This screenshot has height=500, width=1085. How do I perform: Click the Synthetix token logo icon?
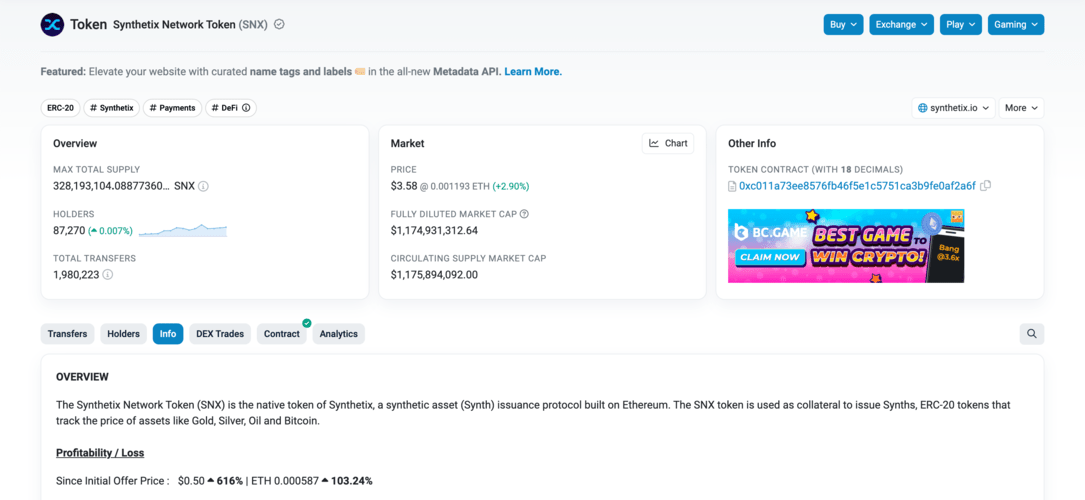pos(52,24)
